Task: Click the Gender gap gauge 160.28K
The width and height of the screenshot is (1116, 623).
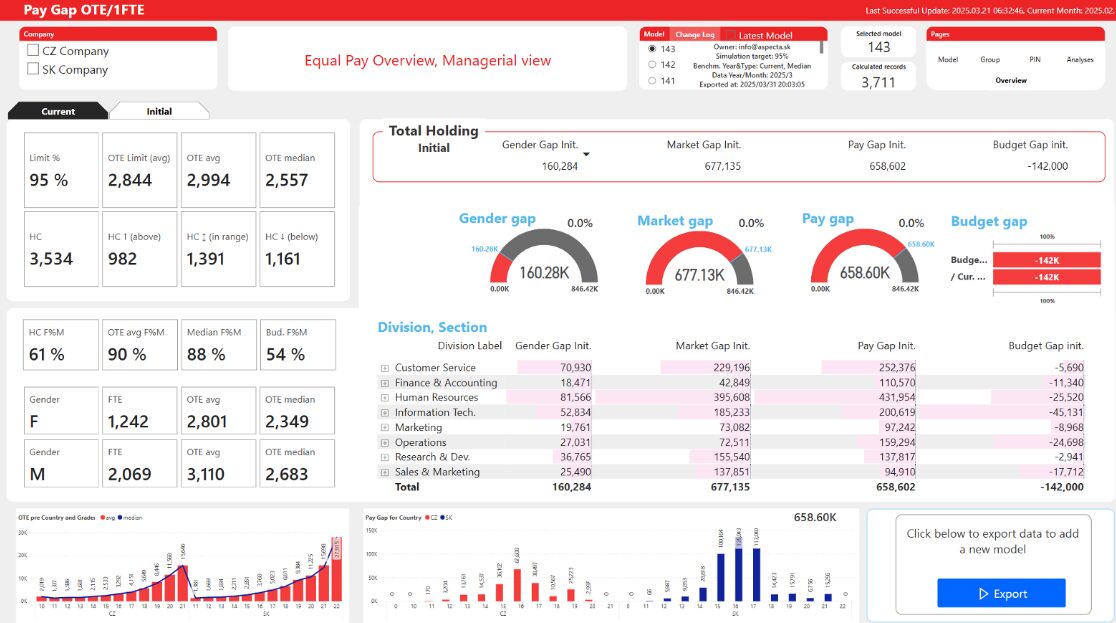Action: click(x=544, y=258)
